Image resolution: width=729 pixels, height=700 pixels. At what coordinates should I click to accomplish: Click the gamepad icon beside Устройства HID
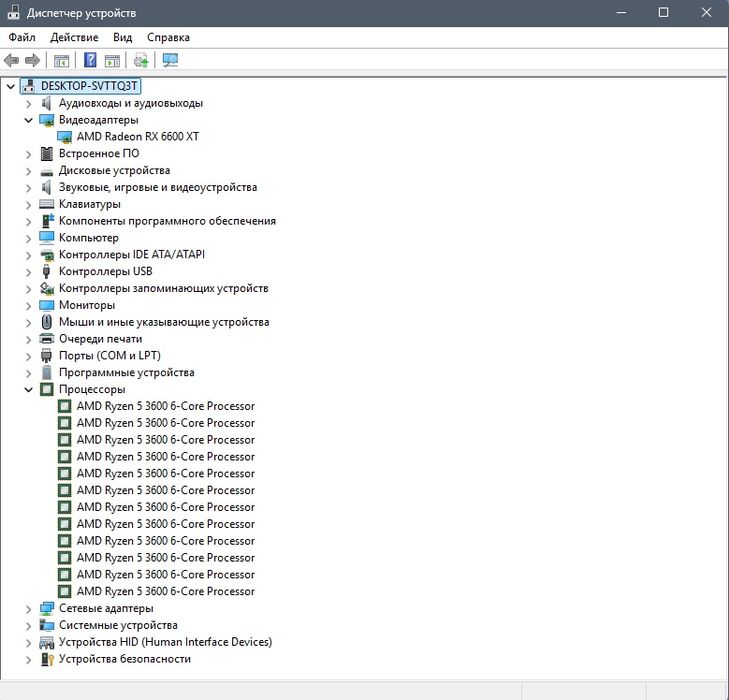(x=46, y=642)
